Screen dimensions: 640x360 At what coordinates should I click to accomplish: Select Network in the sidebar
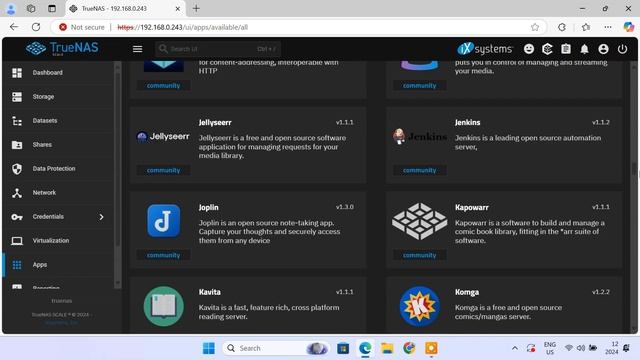44,193
